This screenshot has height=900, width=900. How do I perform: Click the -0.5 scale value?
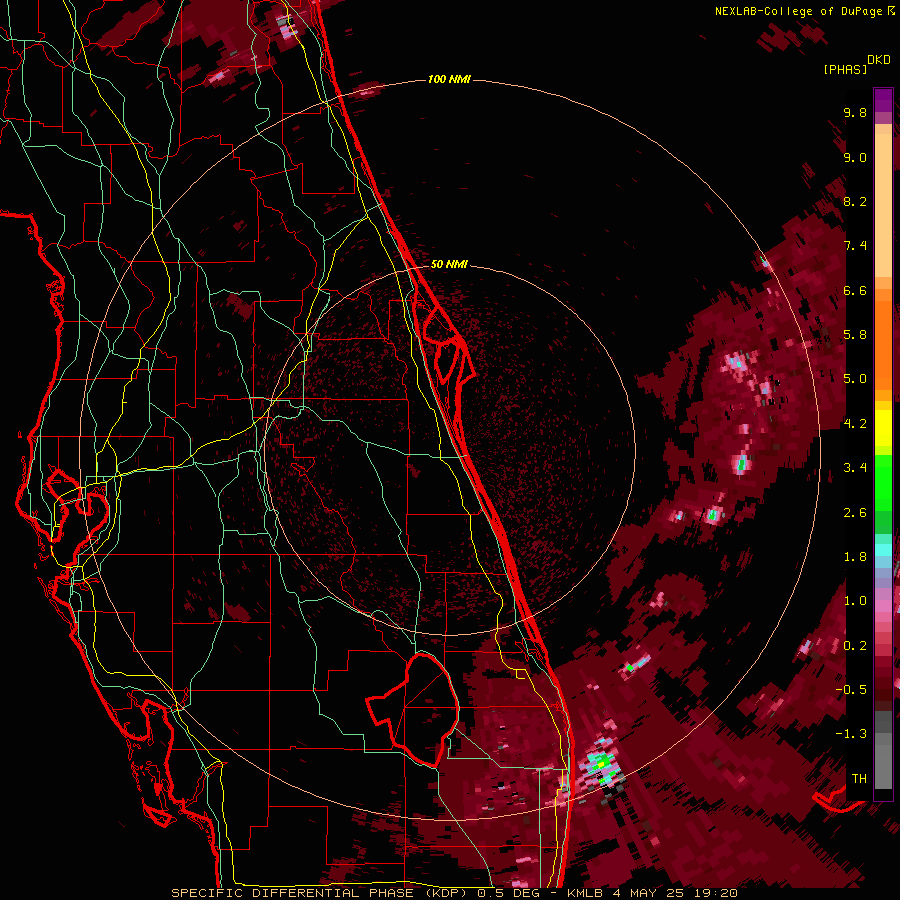coord(851,690)
